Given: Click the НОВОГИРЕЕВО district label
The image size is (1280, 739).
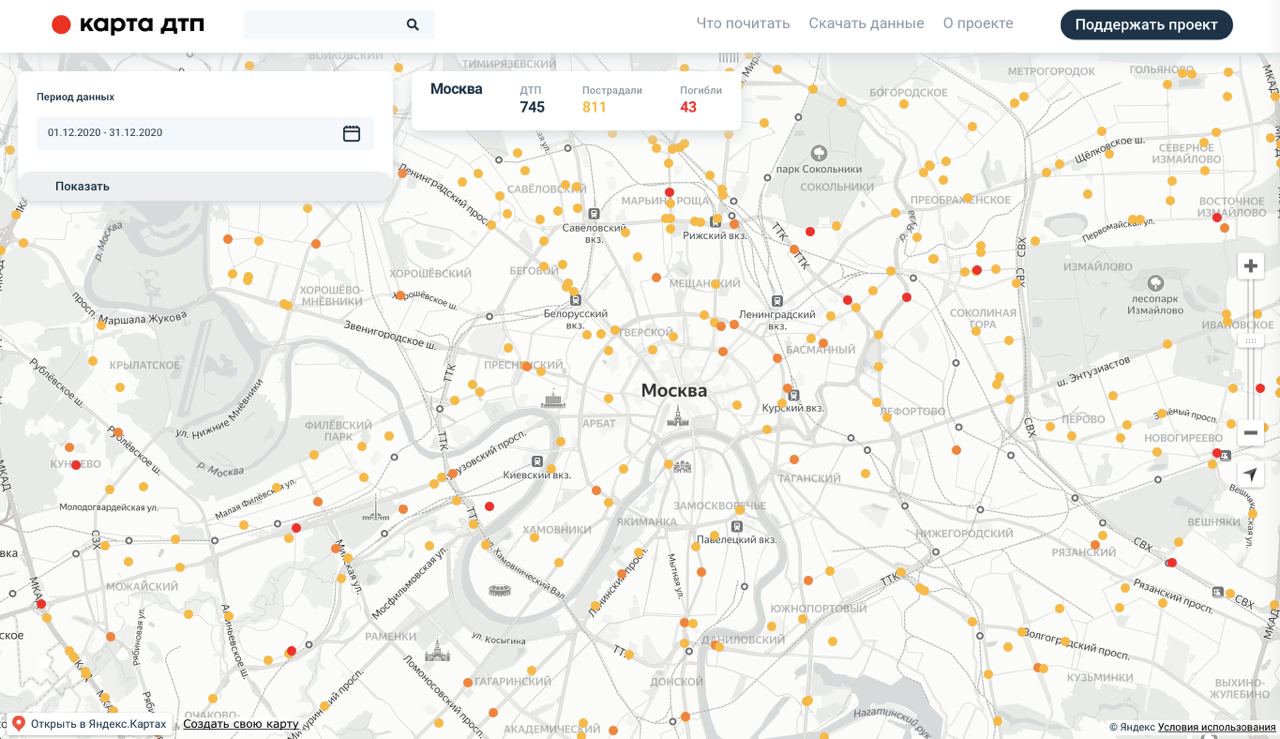Looking at the screenshot, I should click(1184, 438).
